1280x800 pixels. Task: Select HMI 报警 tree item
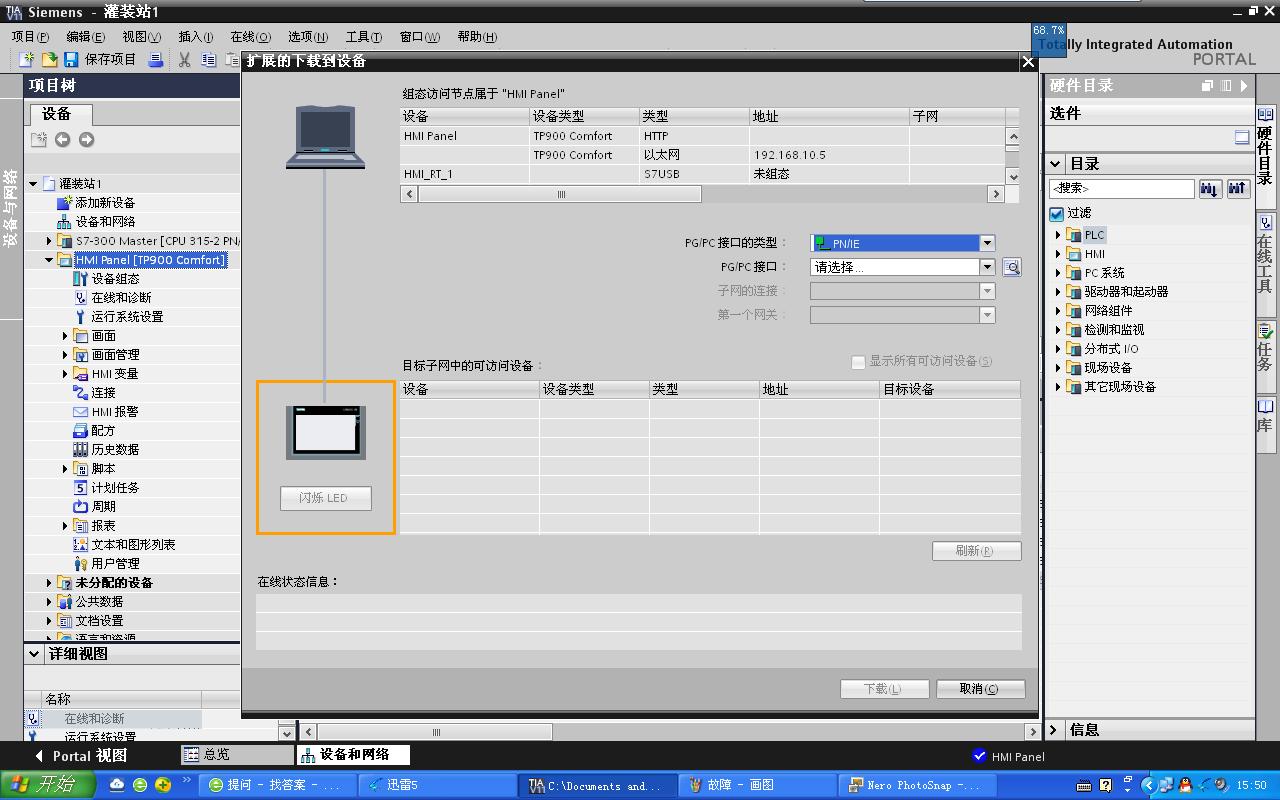point(115,412)
